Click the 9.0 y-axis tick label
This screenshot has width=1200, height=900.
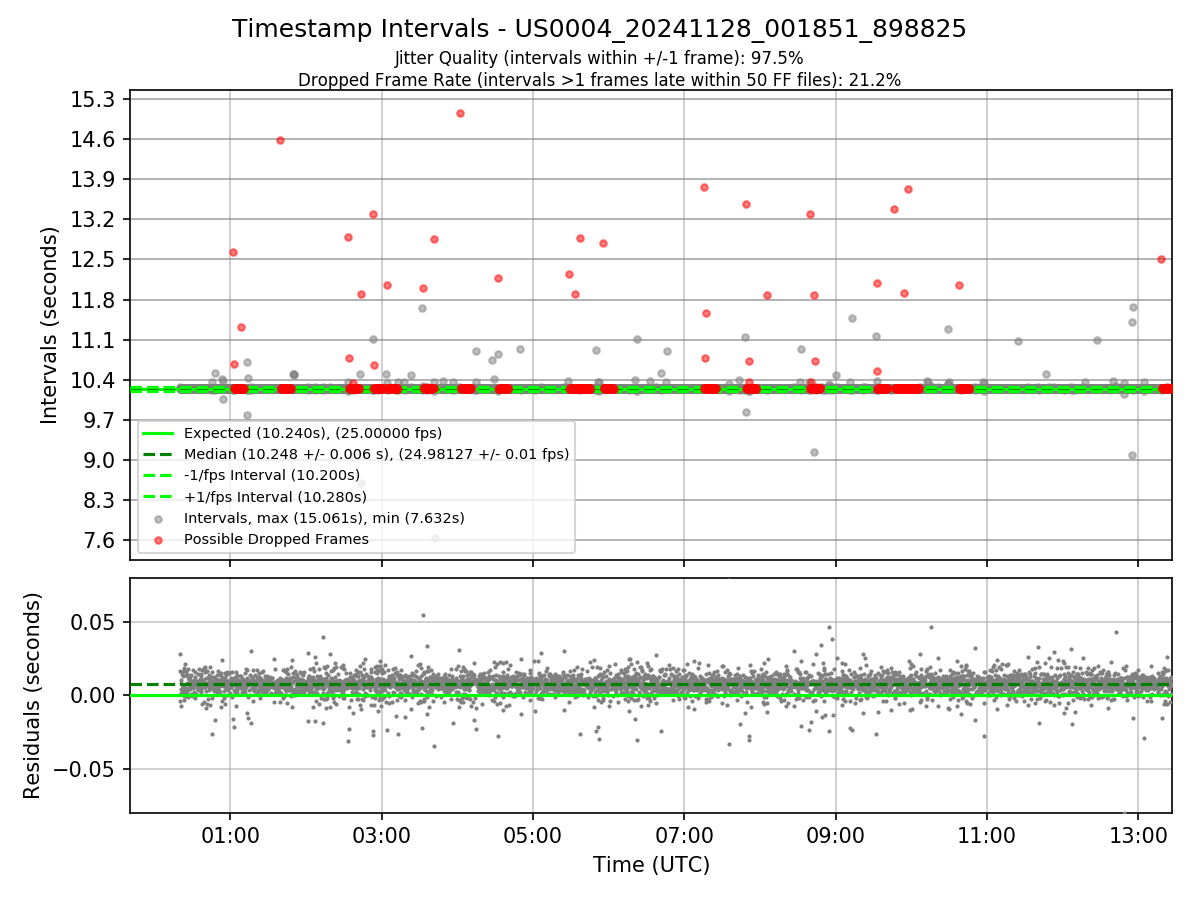[x=101, y=460]
